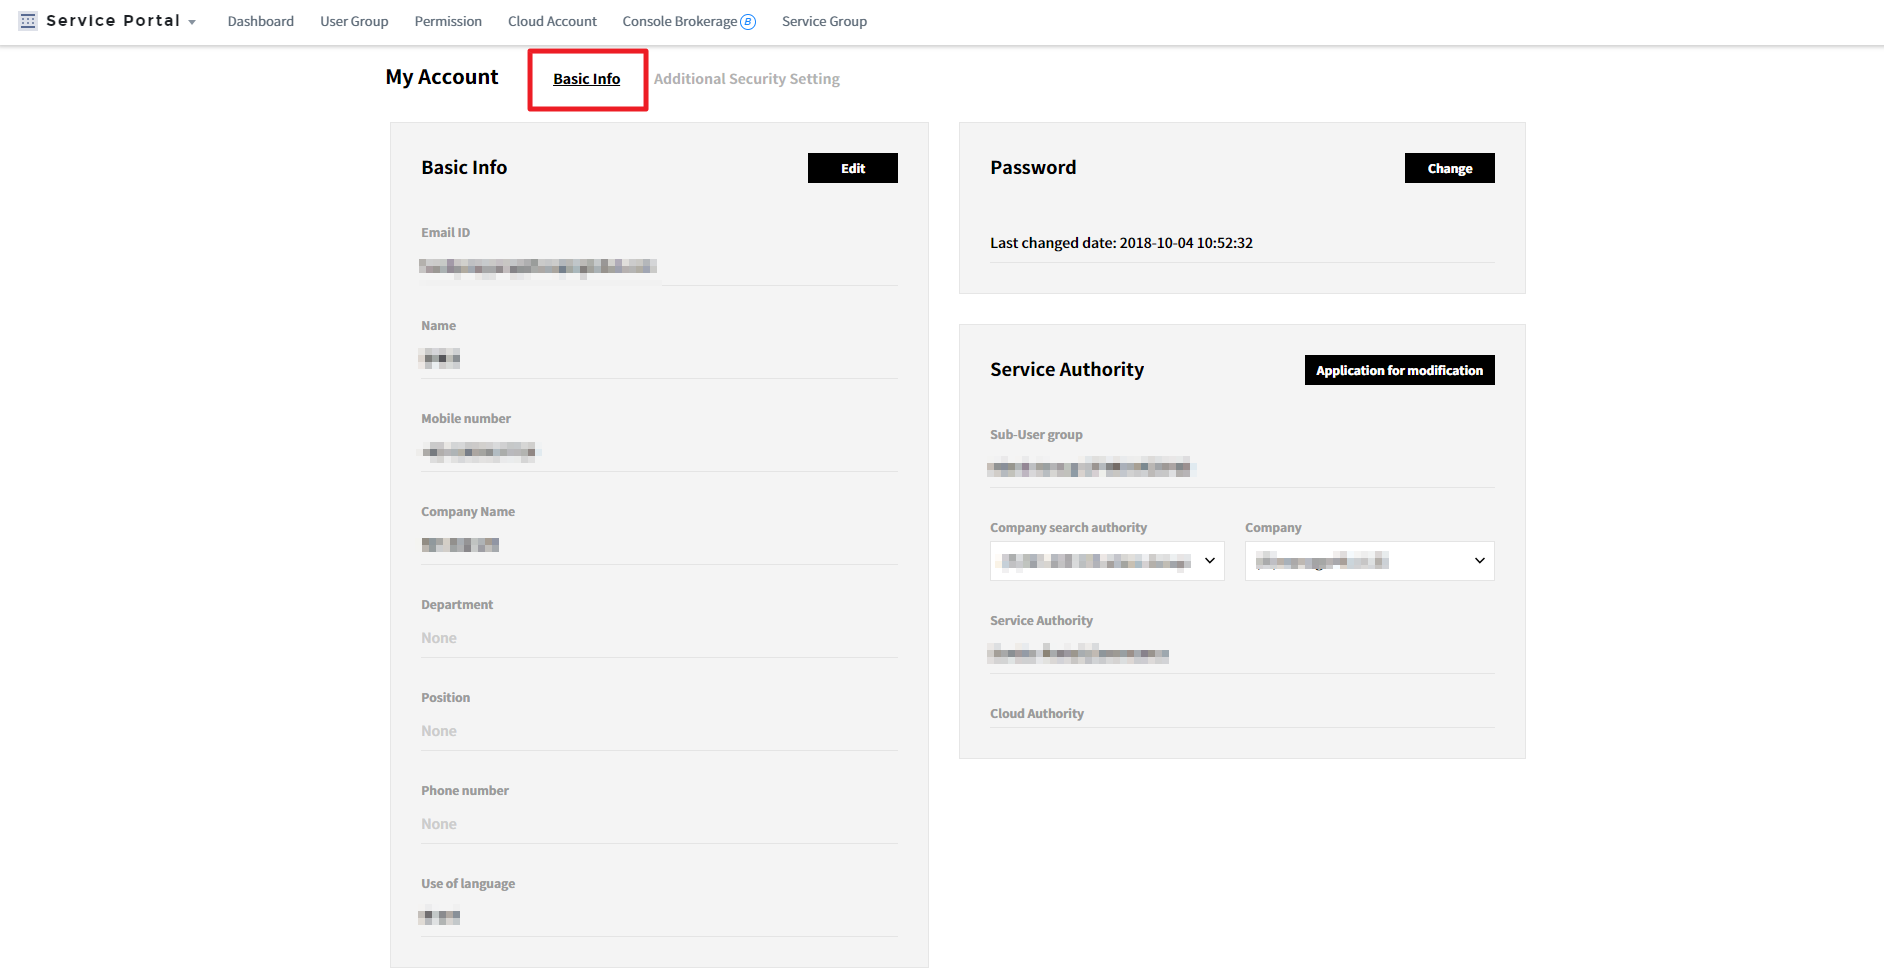Open the Company dropdown

[1369, 561]
